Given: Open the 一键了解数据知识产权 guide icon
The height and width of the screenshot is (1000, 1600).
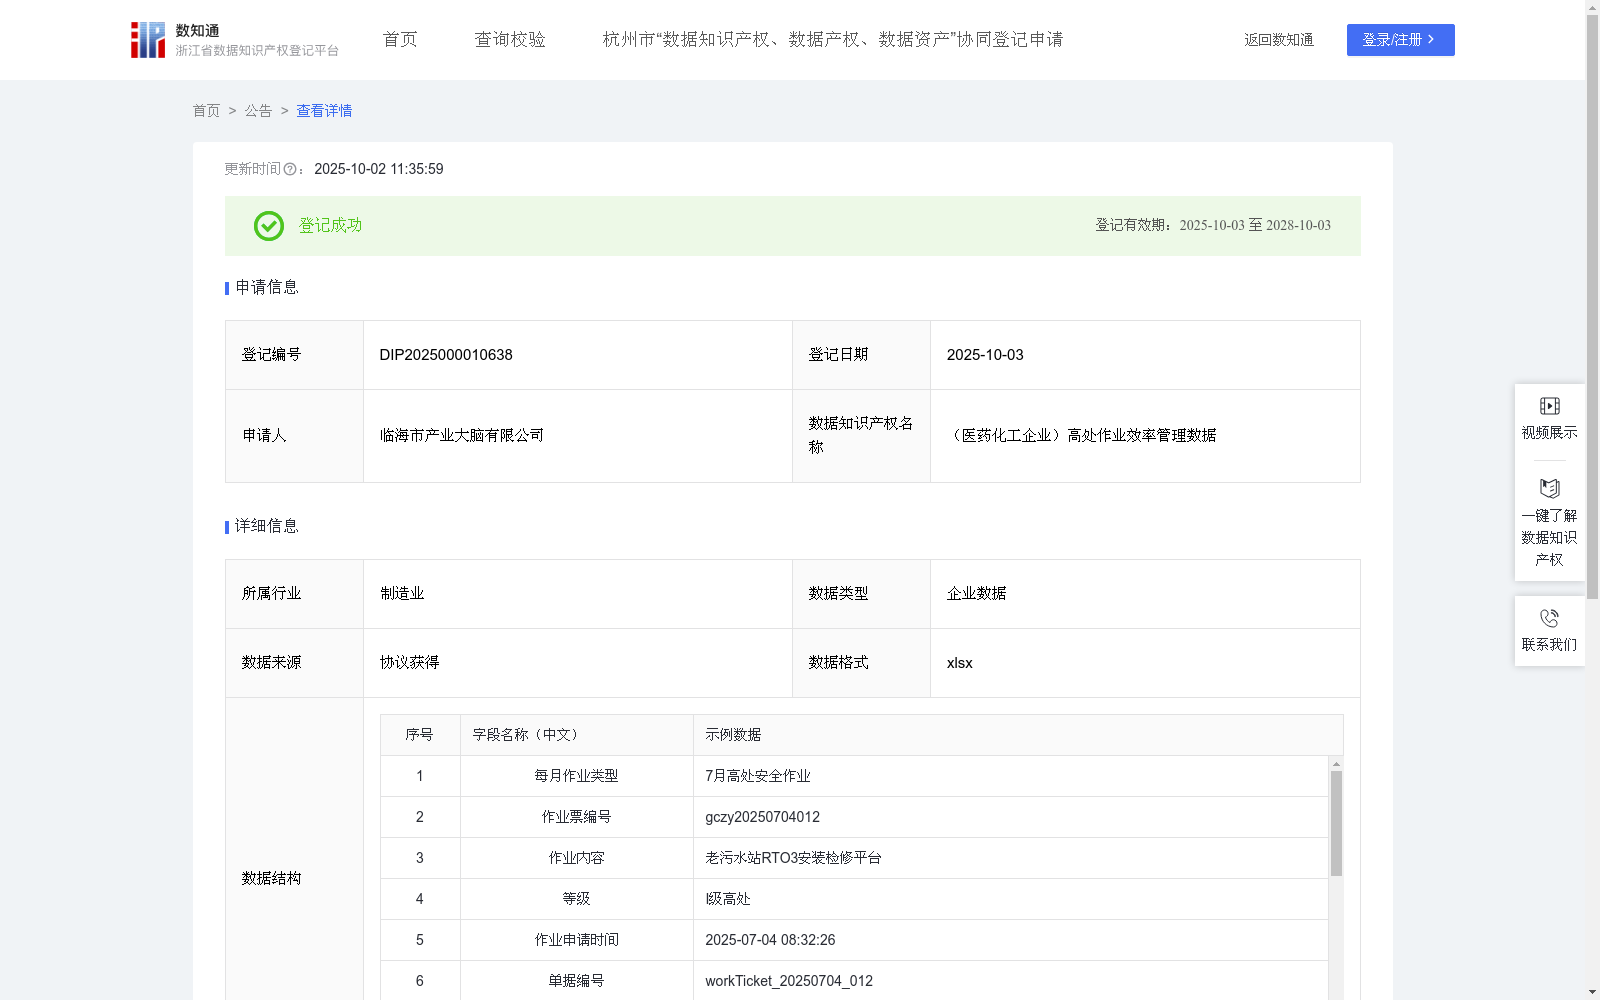Looking at the screenshot, I should click(1549, 489).
